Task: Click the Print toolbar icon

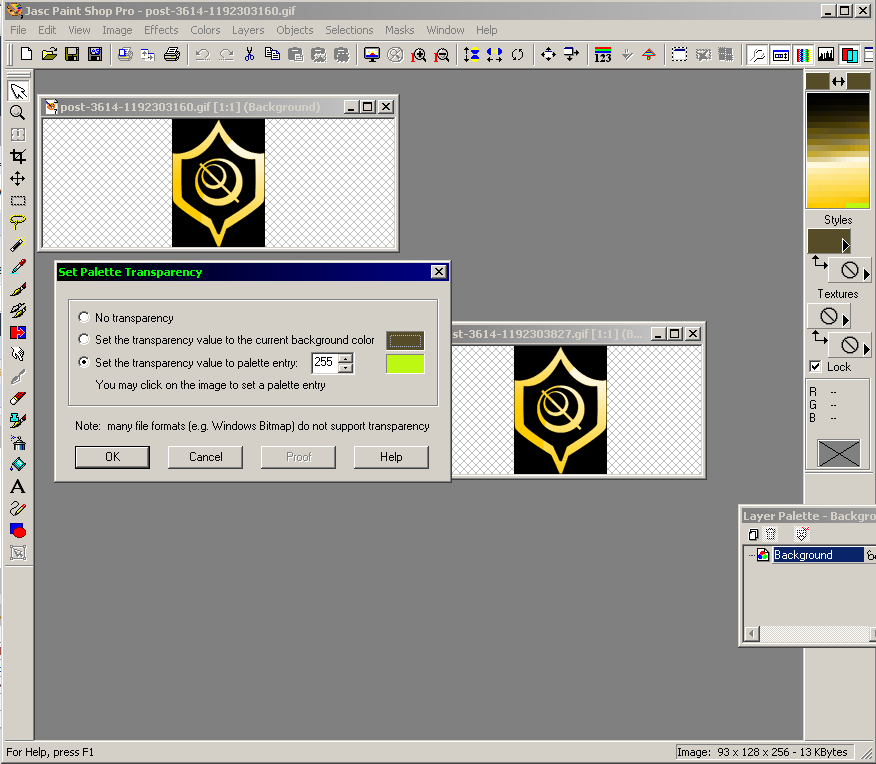Action: (x=172, y=54)
